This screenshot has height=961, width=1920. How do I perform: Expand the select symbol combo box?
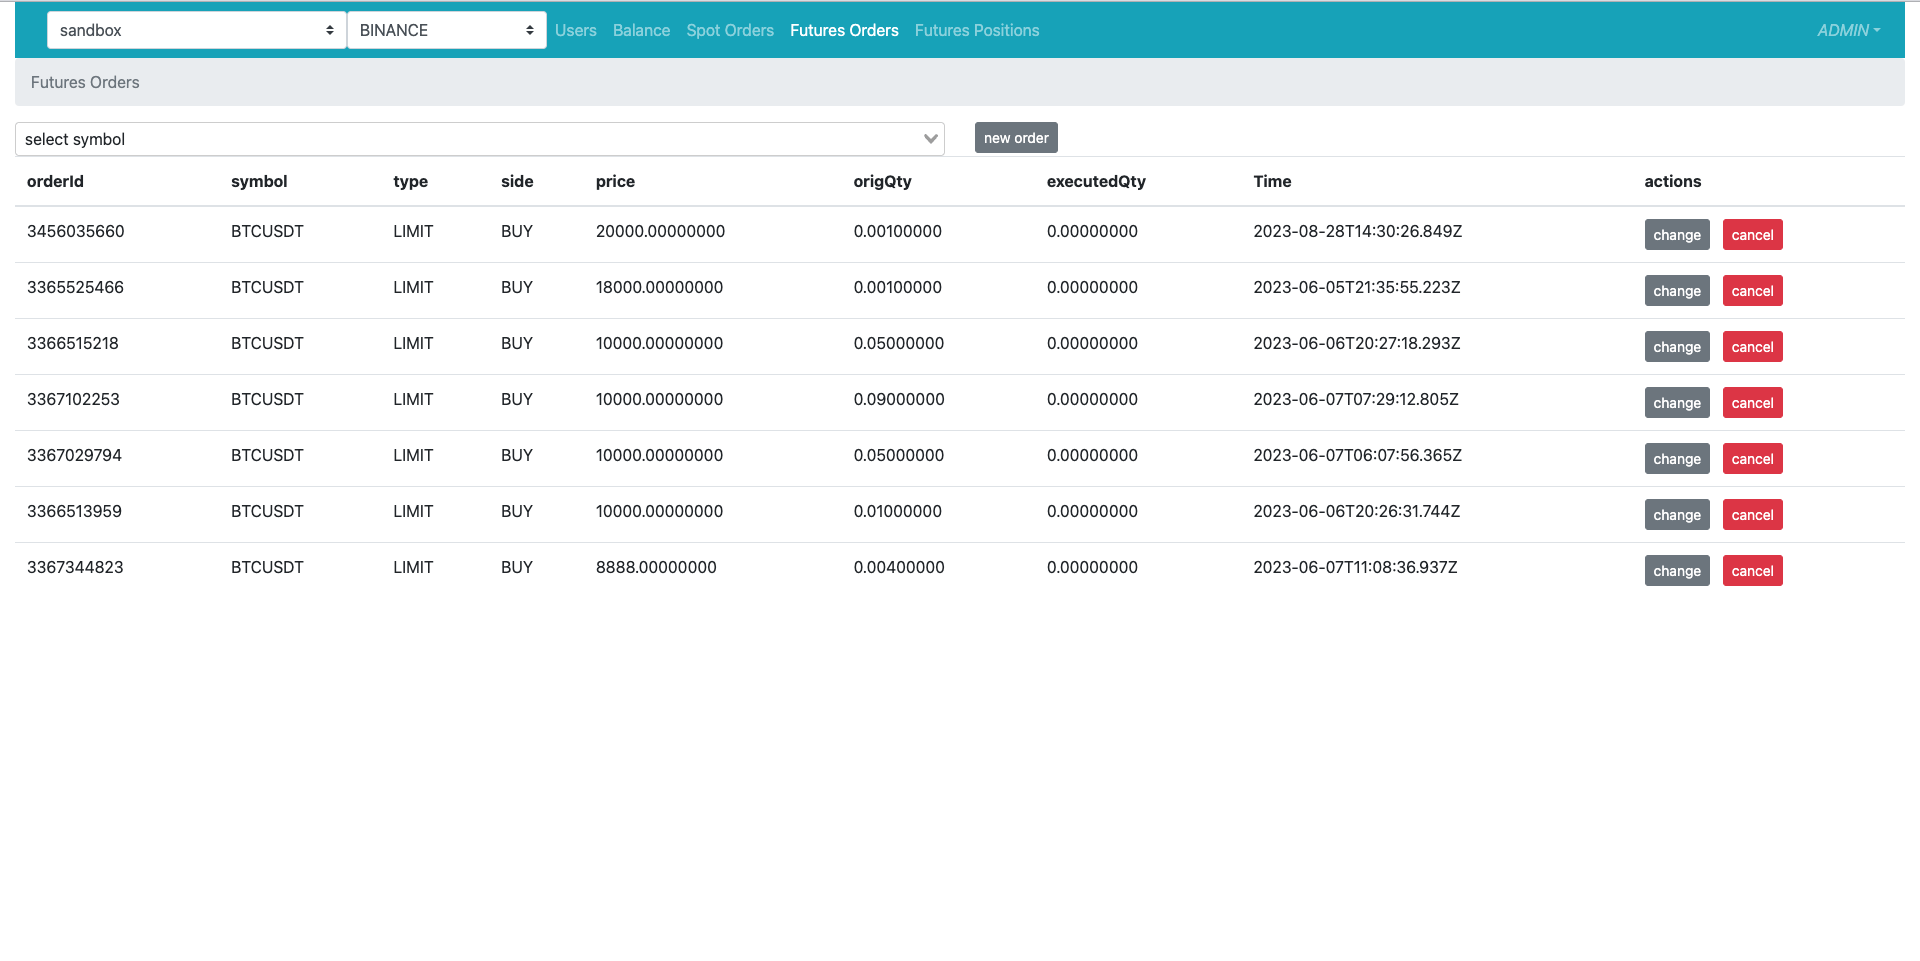click(480, 139)
